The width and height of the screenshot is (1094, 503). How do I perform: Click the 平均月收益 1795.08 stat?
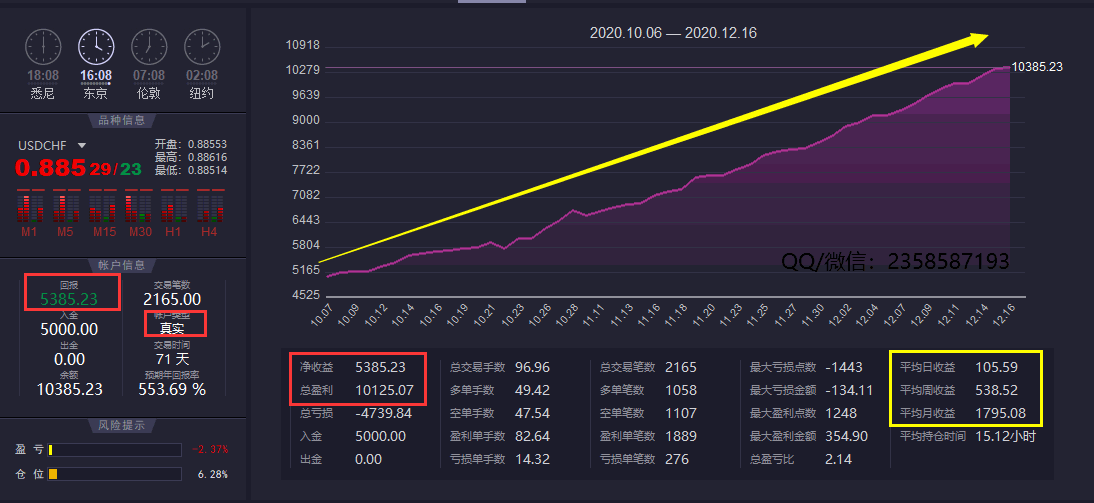click(x=963, y=414)
